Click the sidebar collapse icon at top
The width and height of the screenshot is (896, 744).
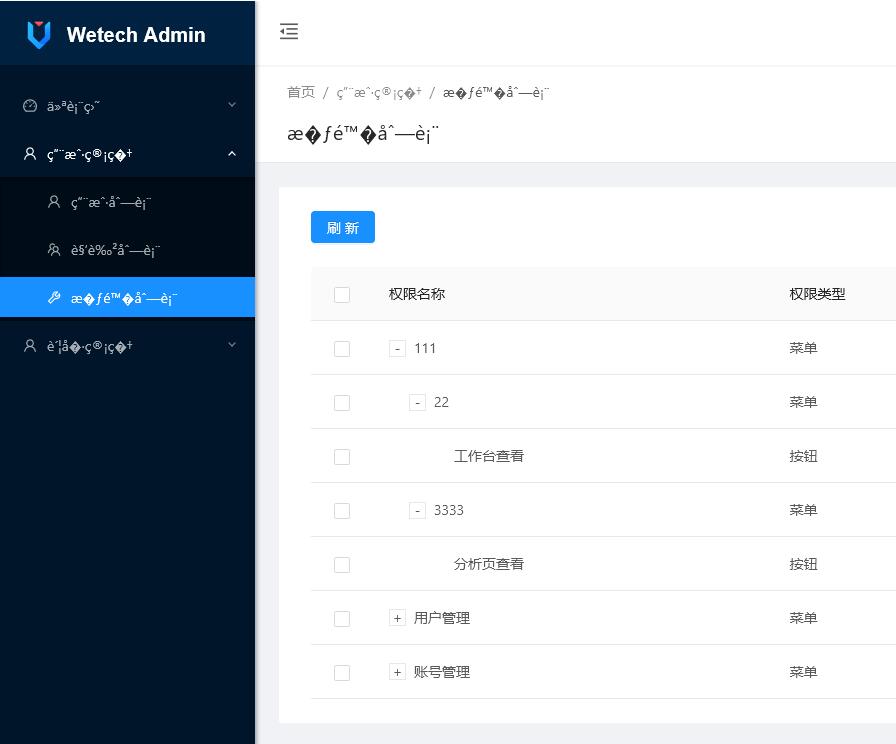coord(289,31)
